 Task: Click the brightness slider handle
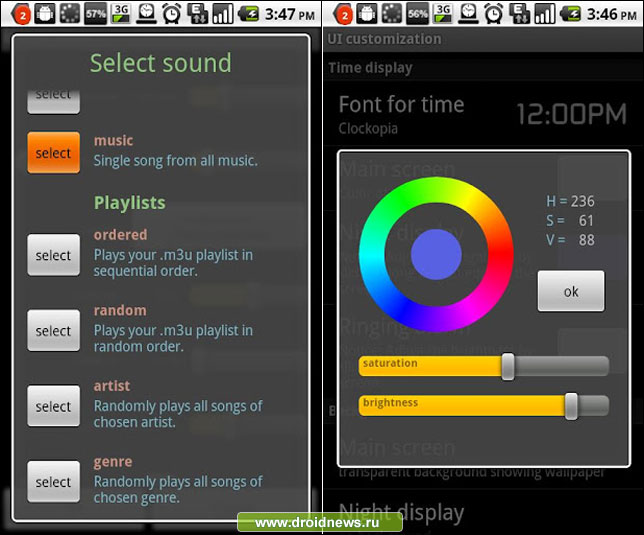point(571,406)
